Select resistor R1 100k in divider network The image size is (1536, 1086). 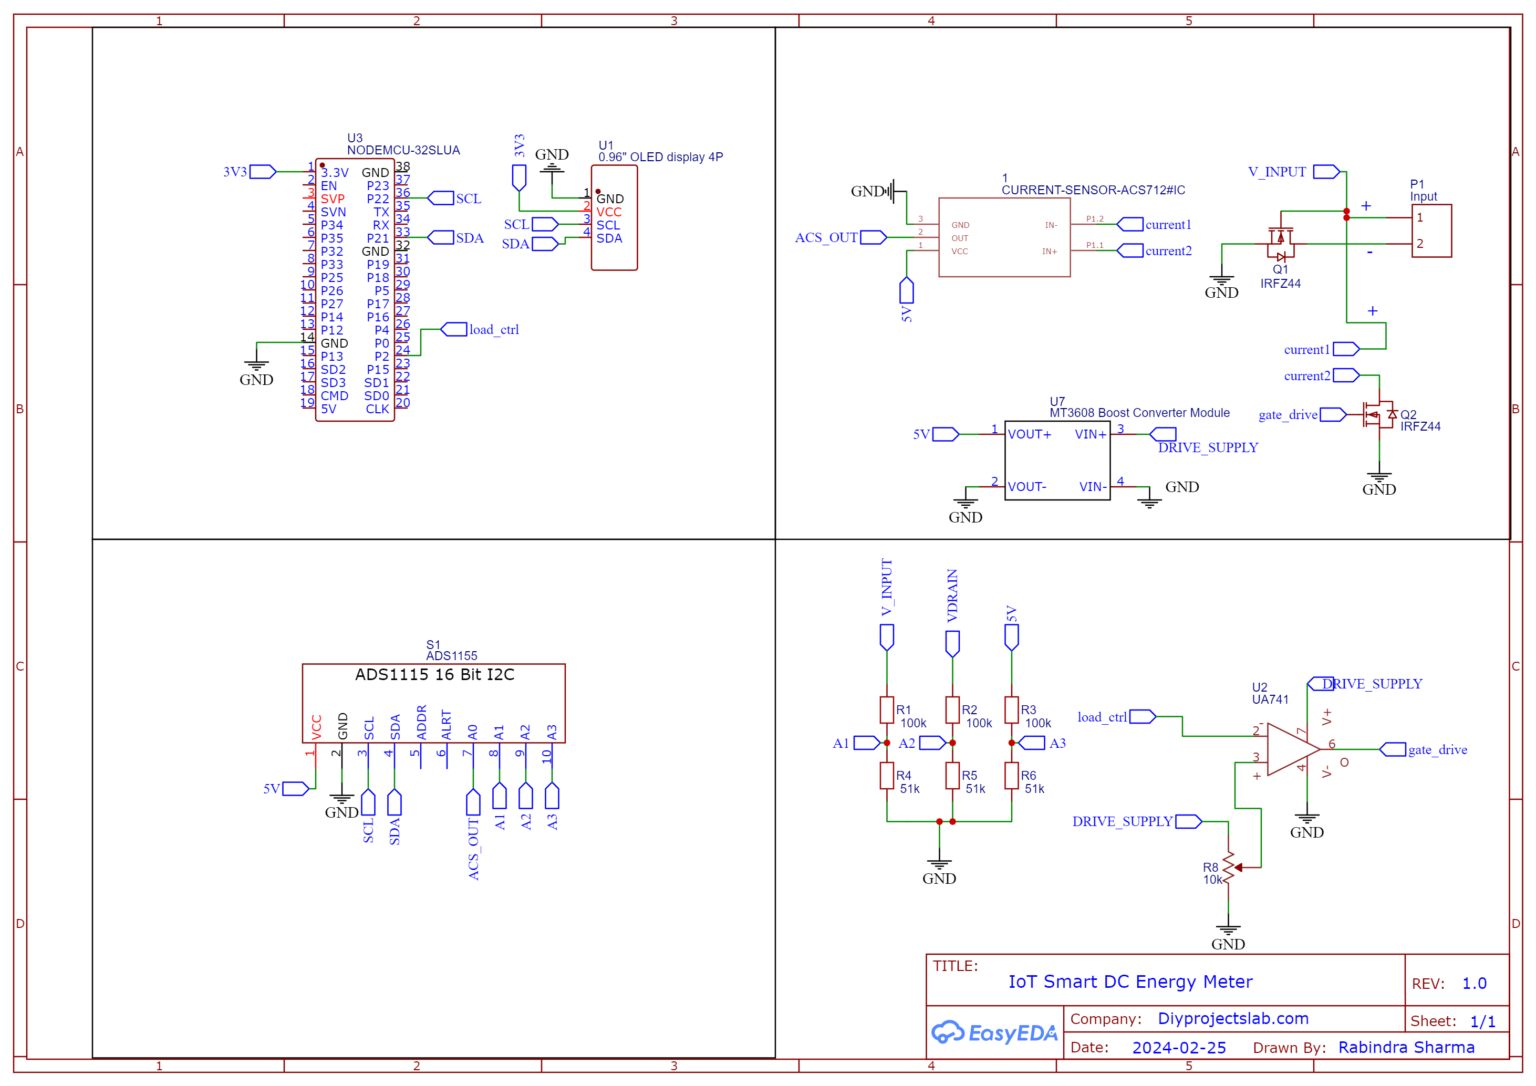887,710
